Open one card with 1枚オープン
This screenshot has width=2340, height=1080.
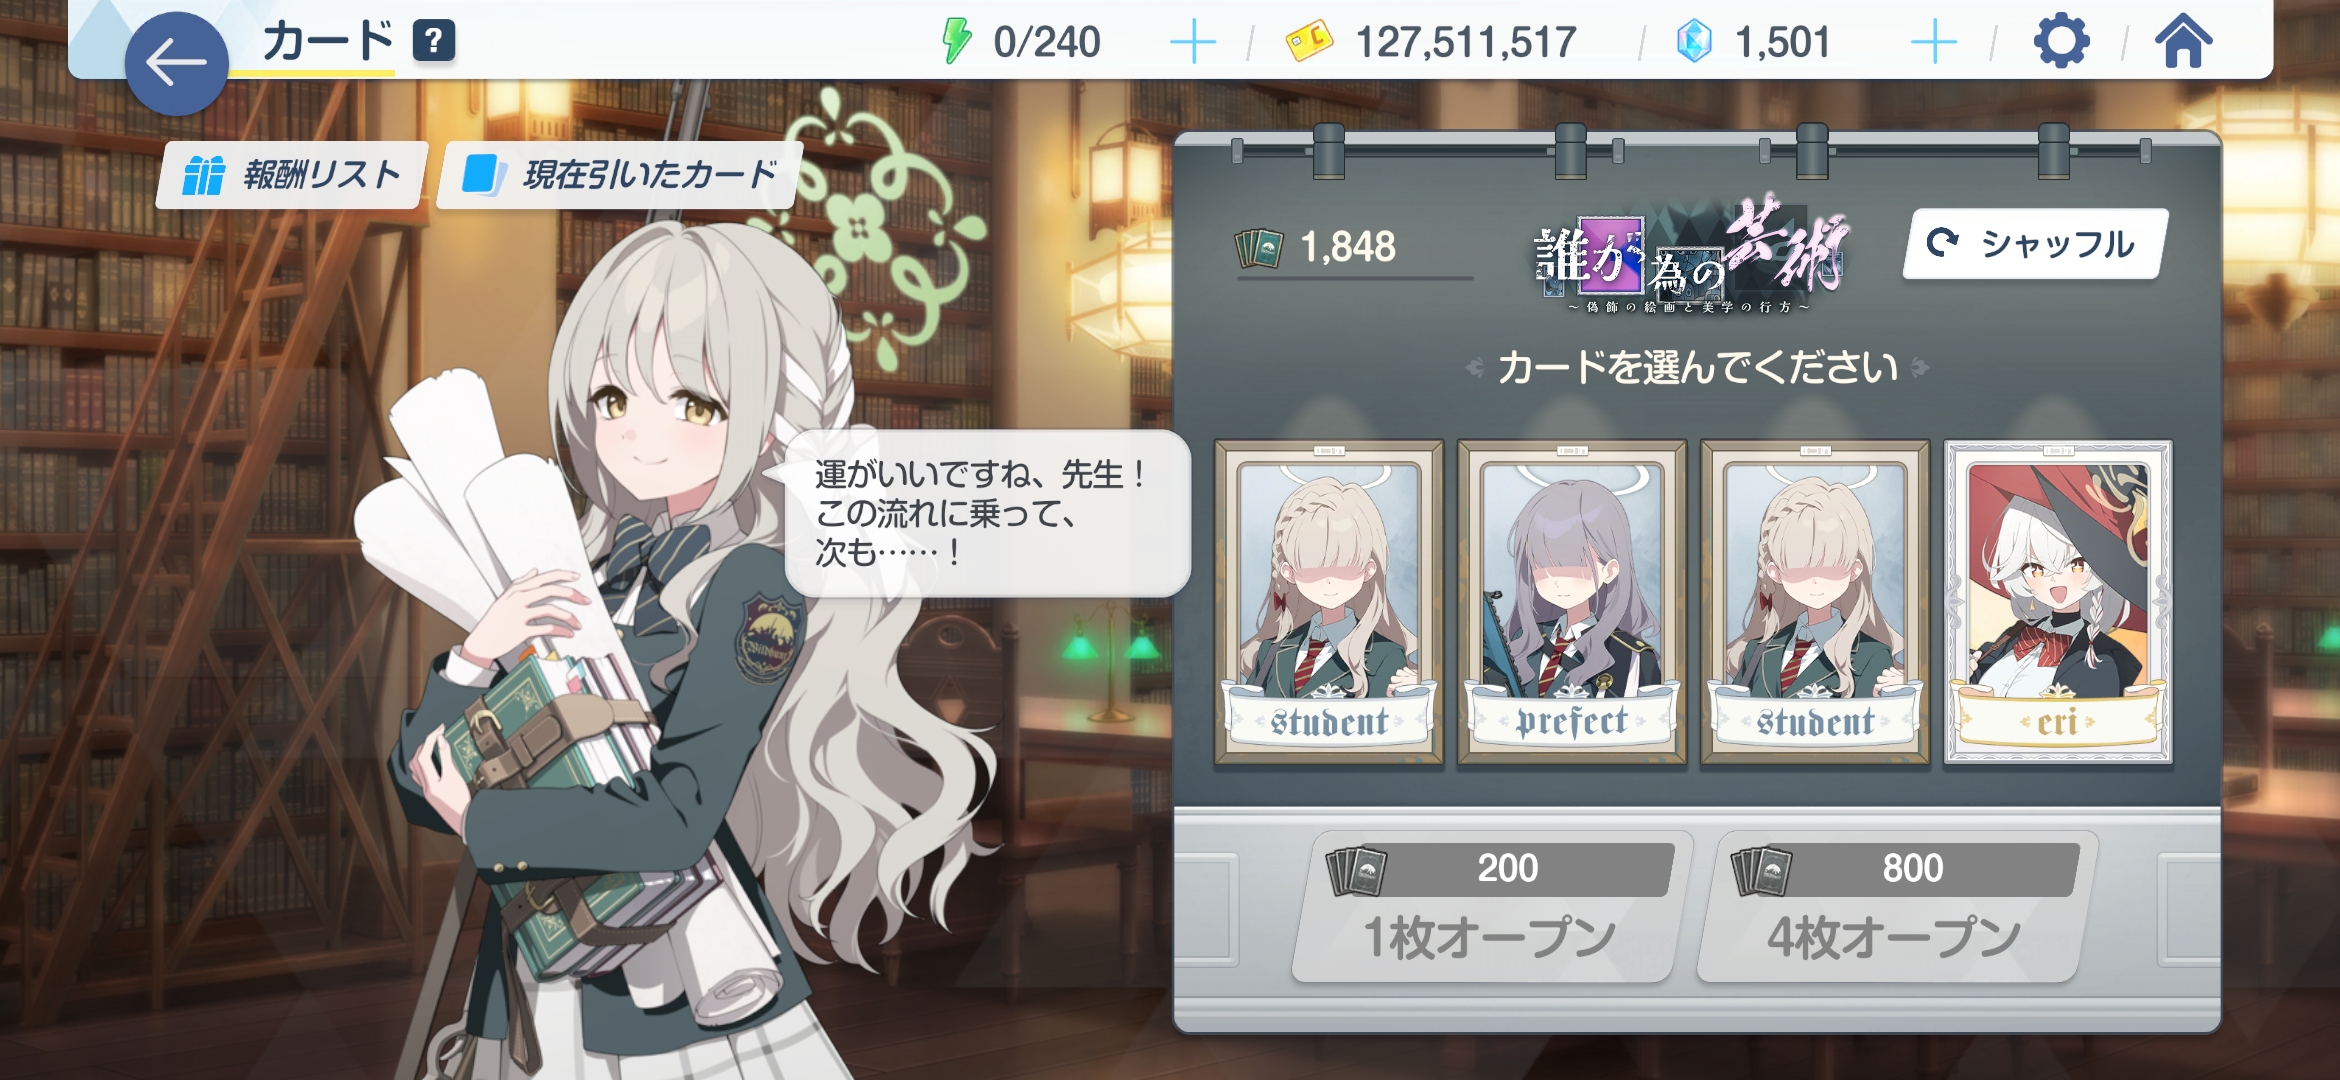pyautogui.click(x=1491, y=907)
